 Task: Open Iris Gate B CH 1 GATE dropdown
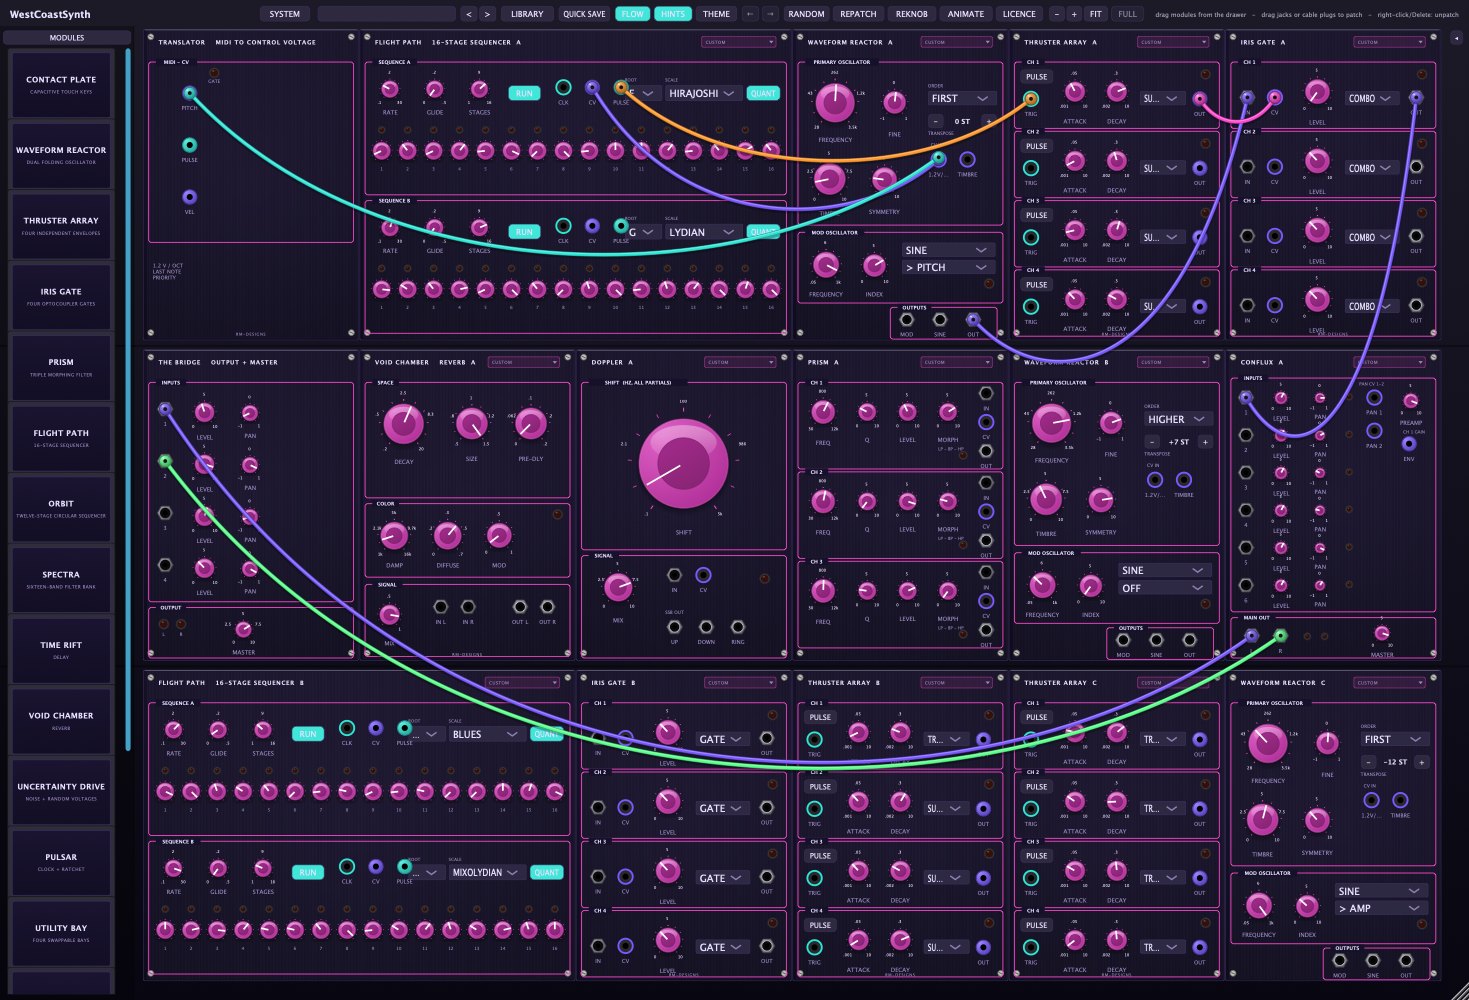pos(722,739)
